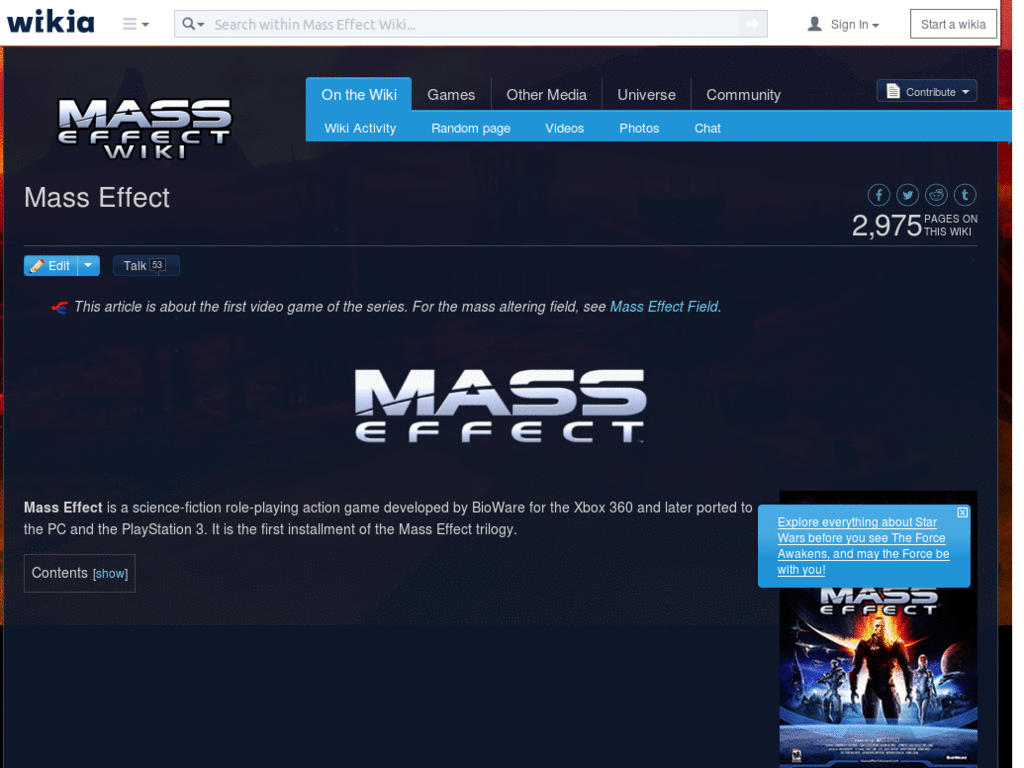The width and height of the screenshot is (1024, 768).
Task: Click the pencil icon on Edit
Action: coord(37,266)
